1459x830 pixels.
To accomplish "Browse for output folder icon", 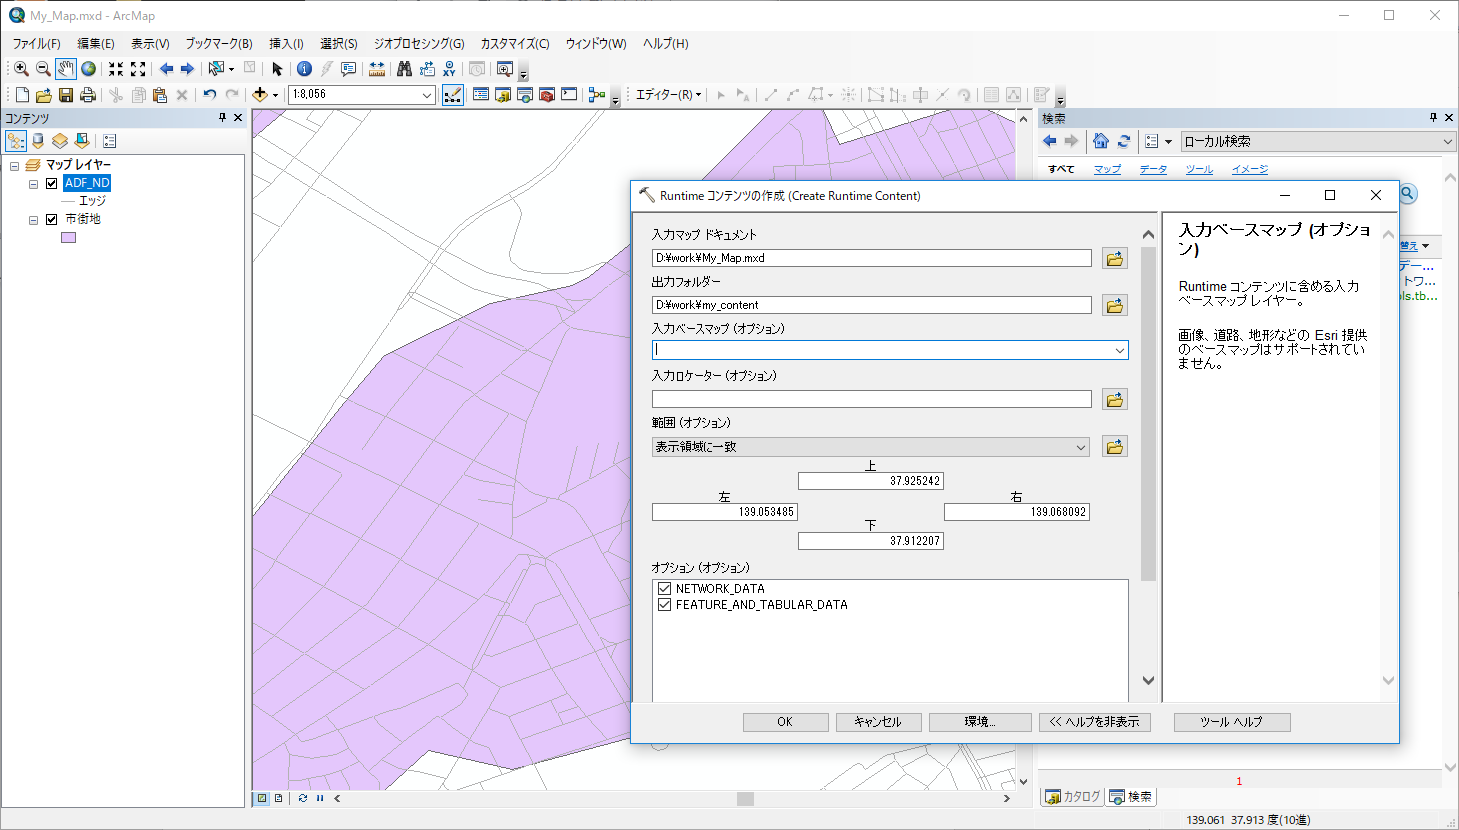I will 1115,305.
